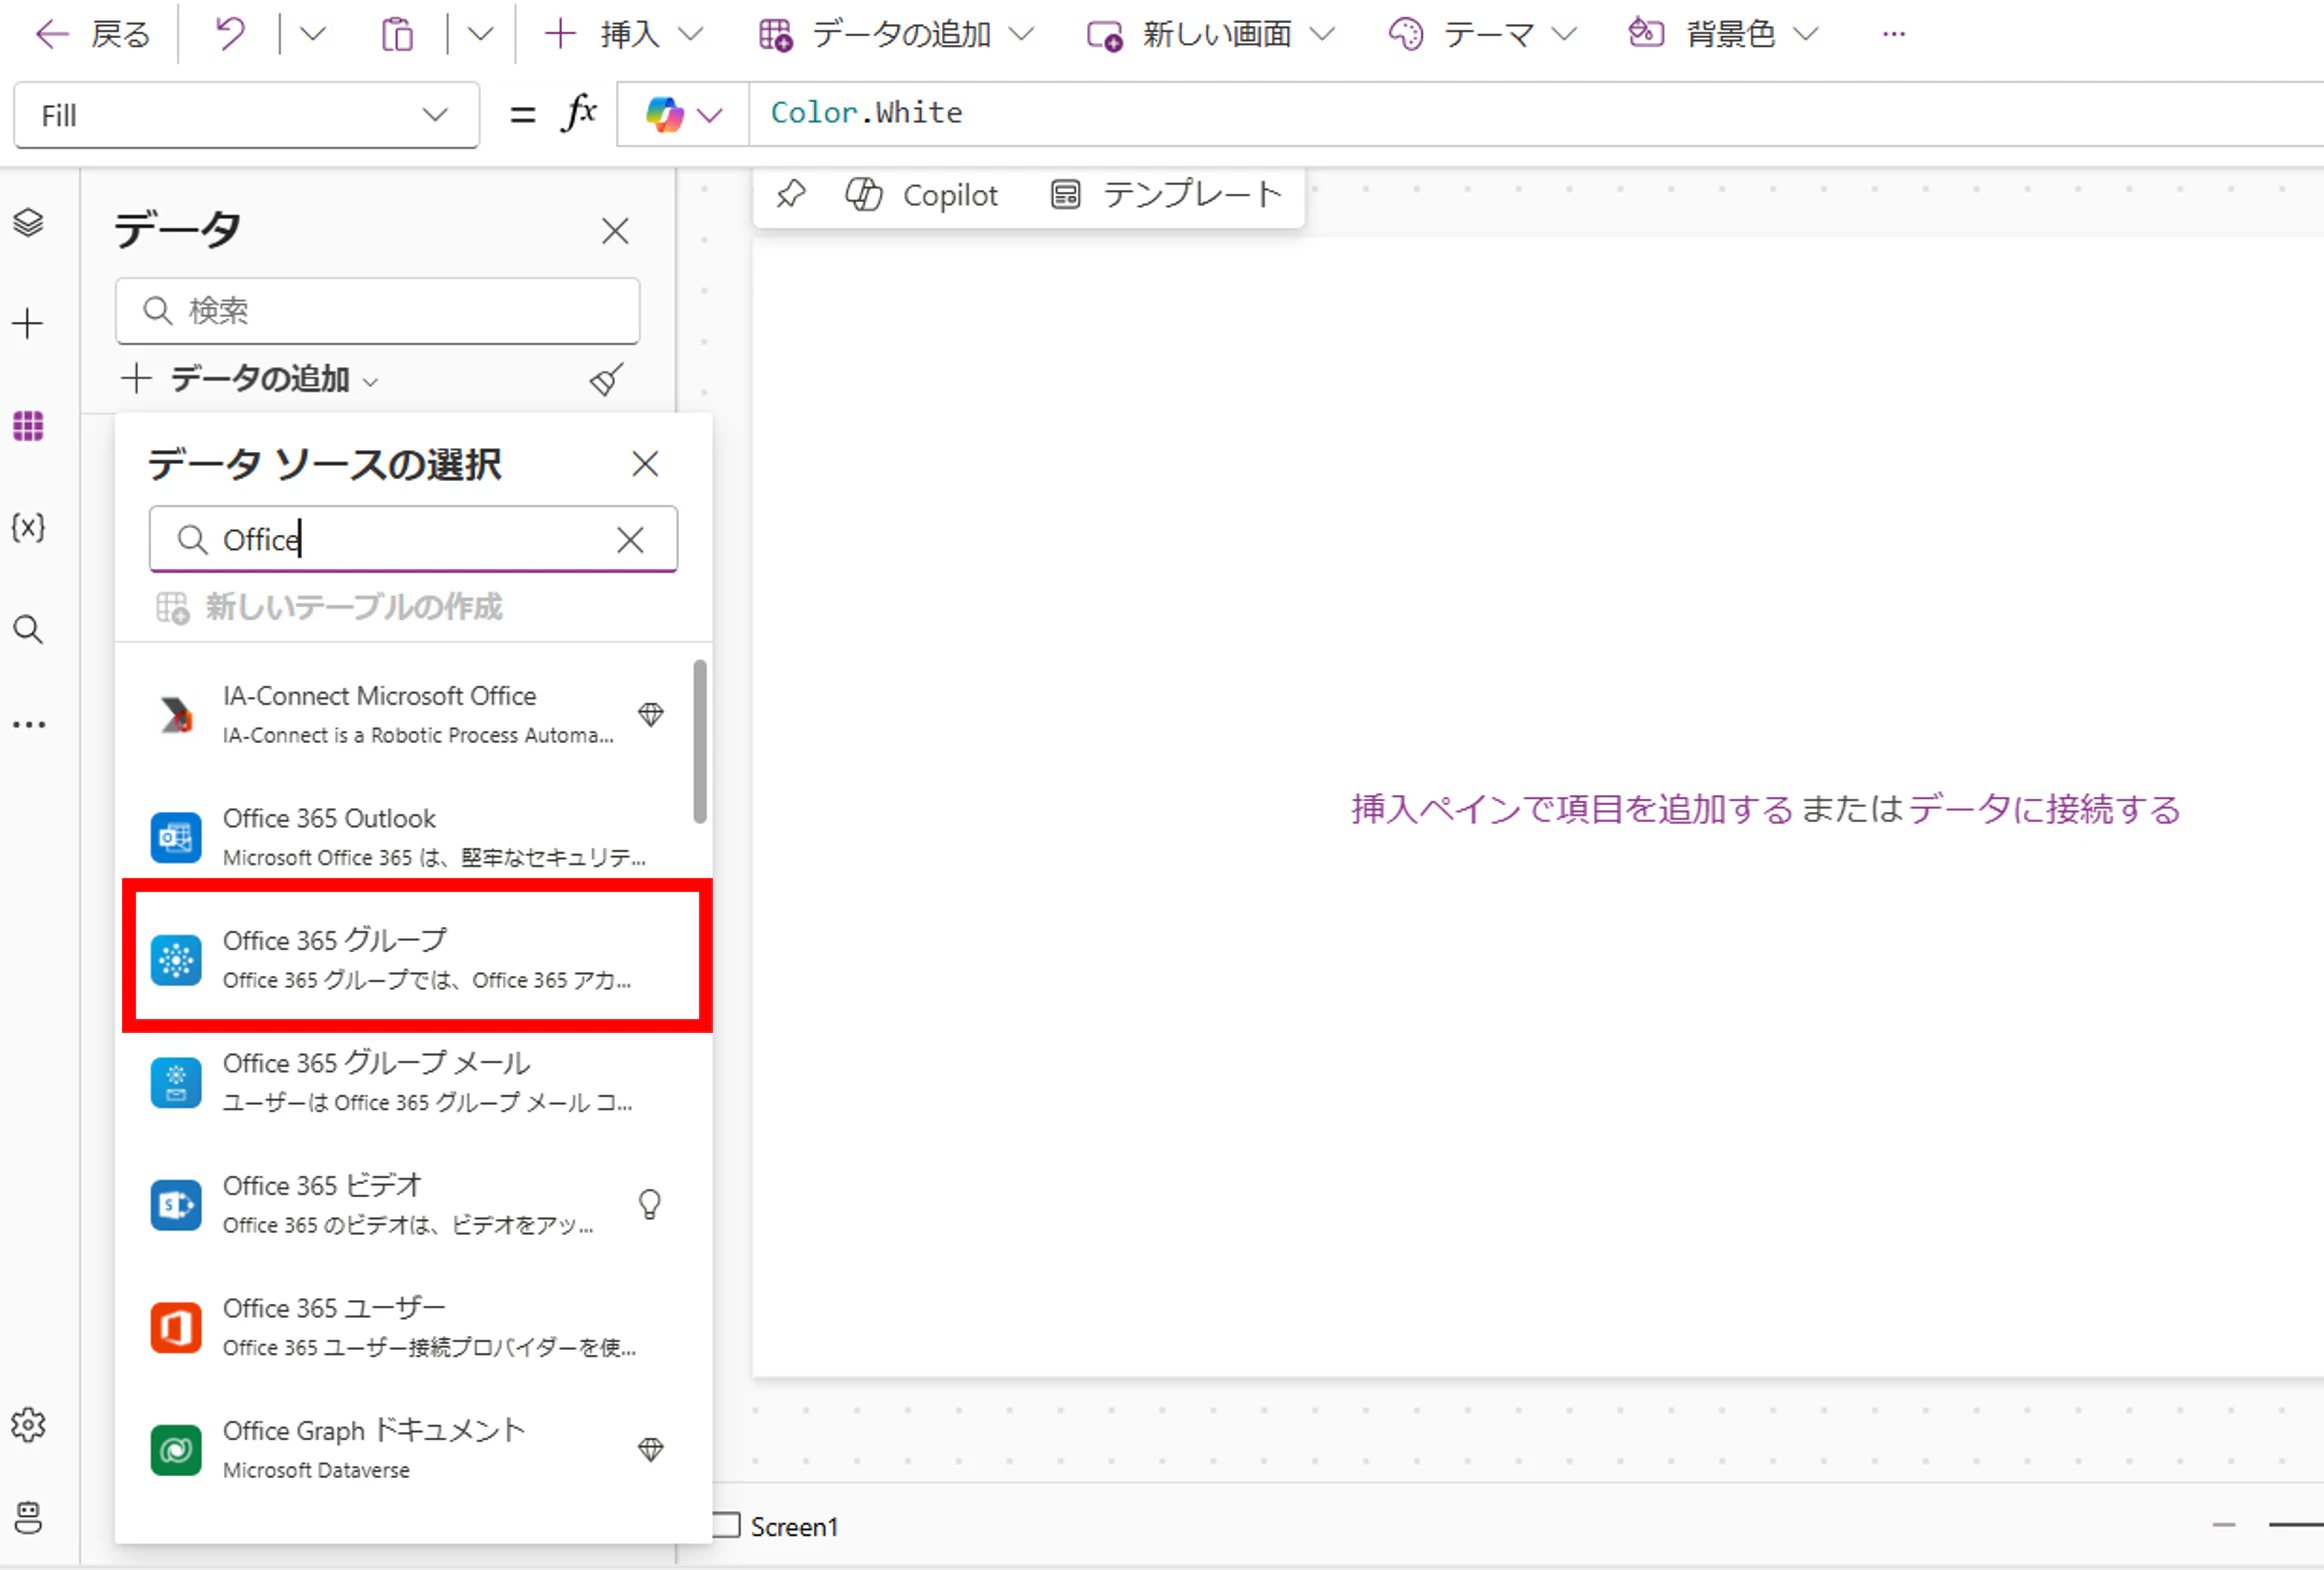Select Office 365 ユーザー connector
This screenshot has width=2324, height=1570.
click(414, 1327)
